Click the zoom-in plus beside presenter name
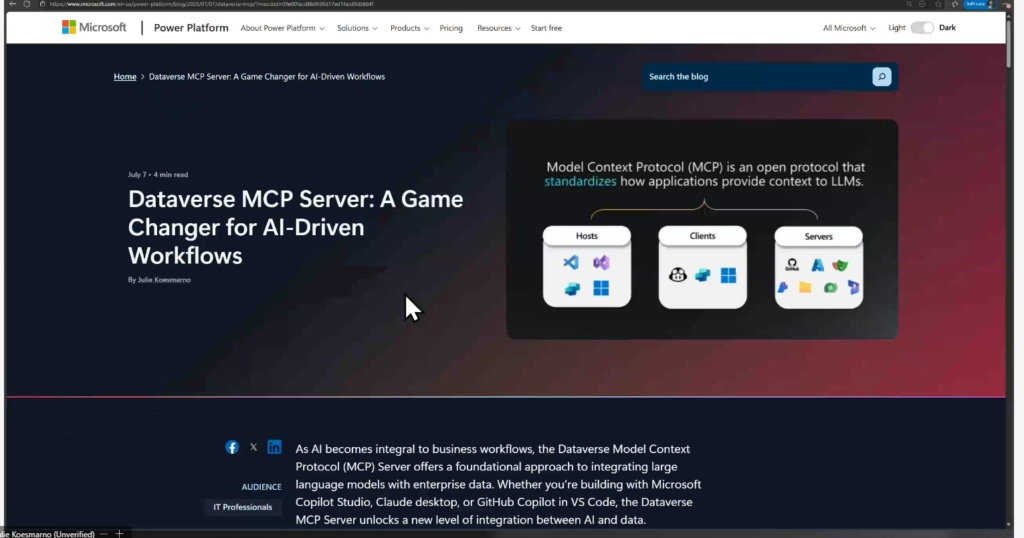1024x538 pixels. click(119, 534)
